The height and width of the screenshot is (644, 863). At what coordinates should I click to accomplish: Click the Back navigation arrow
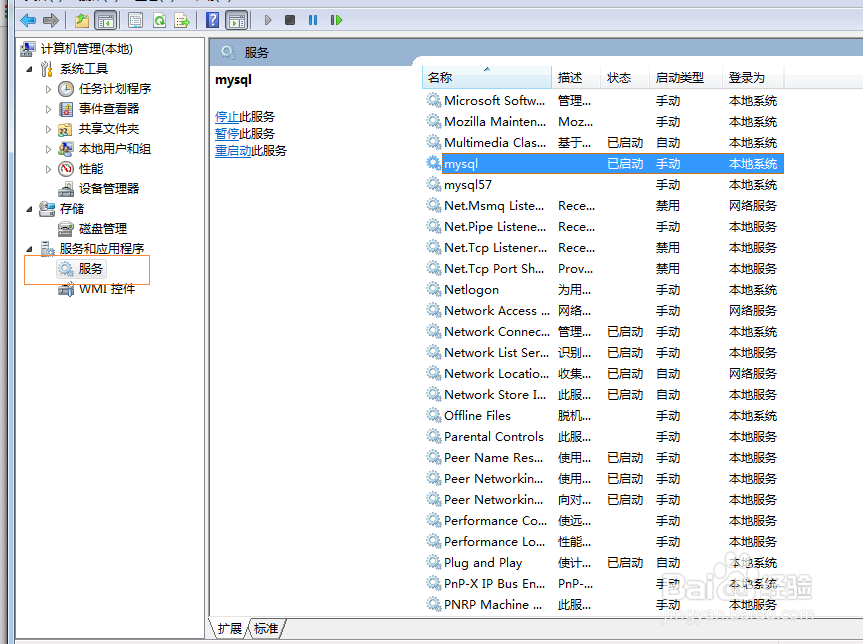click(x=28, y=20)
